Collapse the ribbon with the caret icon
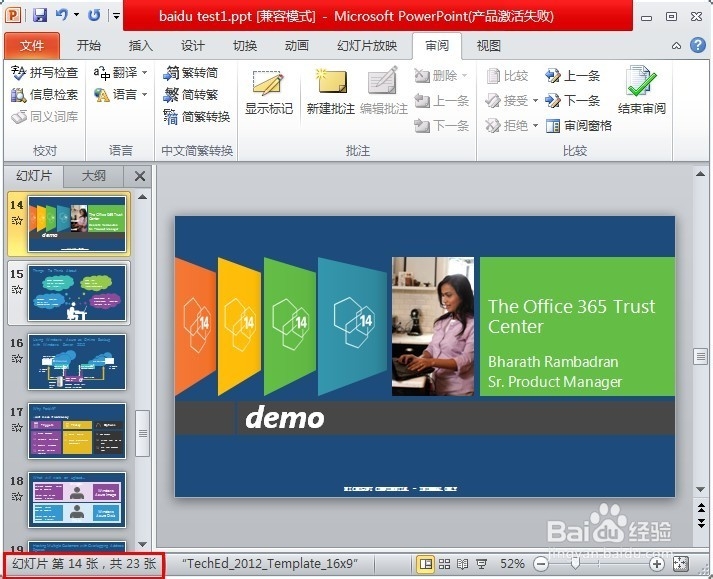This screenshot has width=713, height=579. coord(677,45)
